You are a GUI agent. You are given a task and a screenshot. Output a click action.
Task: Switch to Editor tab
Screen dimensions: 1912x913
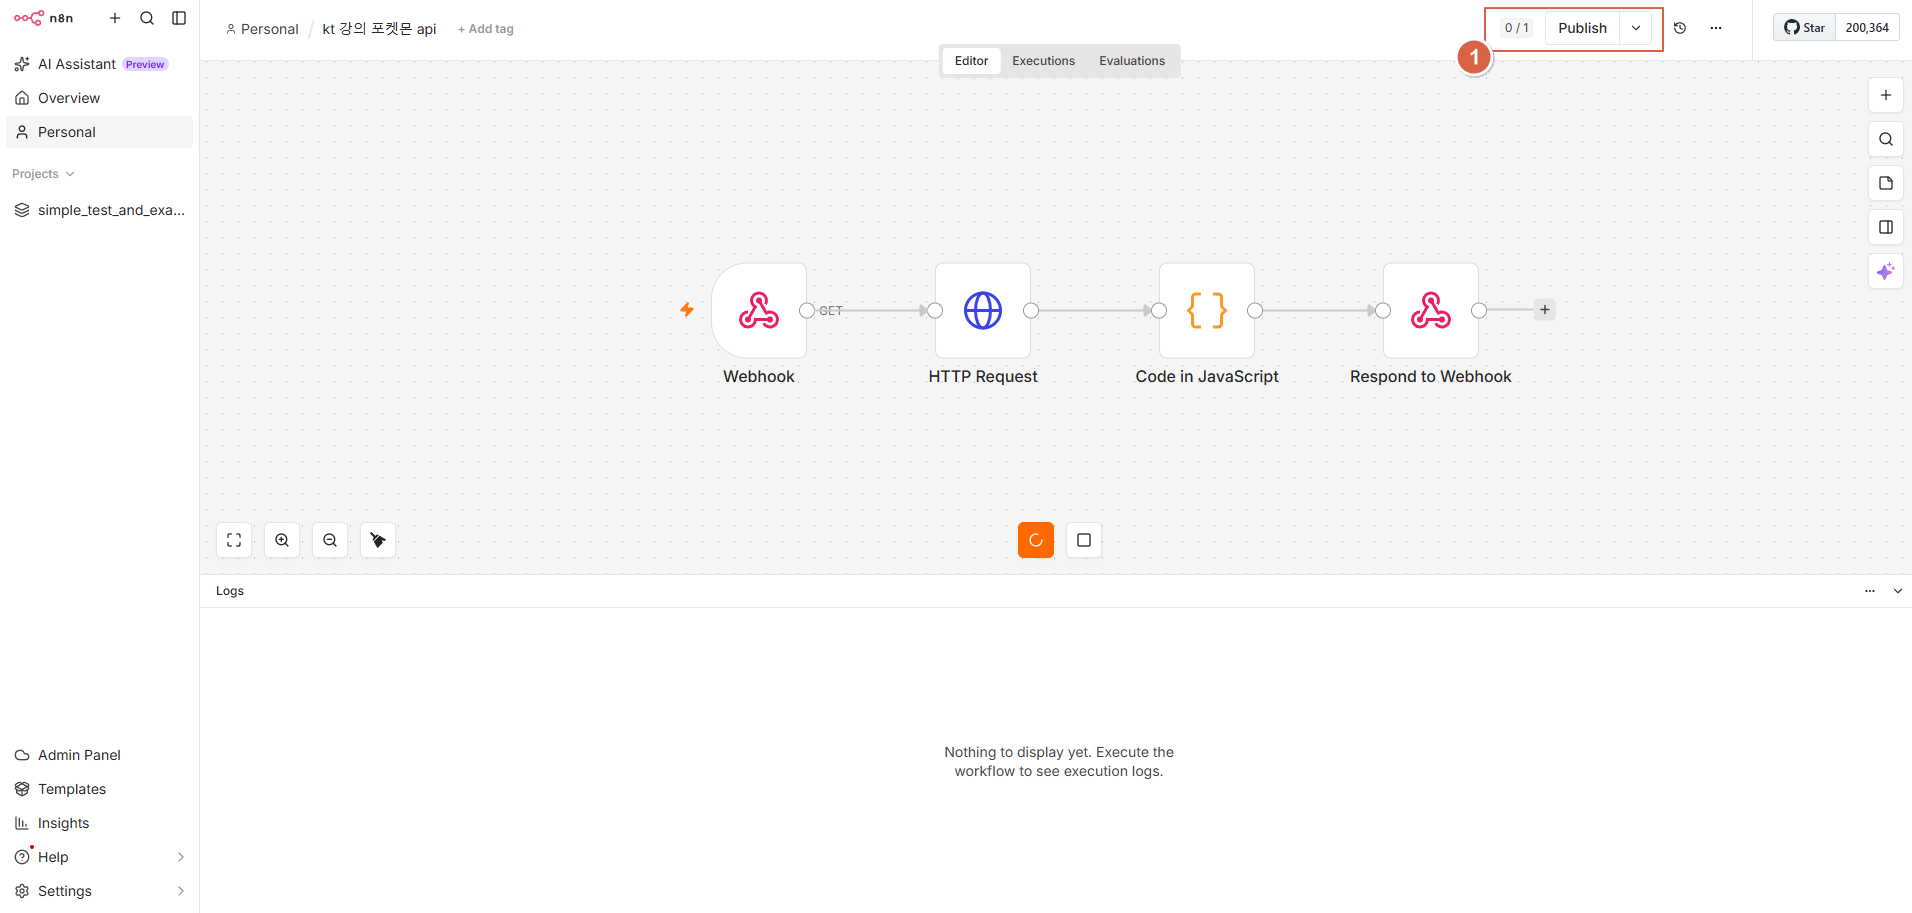971,61
